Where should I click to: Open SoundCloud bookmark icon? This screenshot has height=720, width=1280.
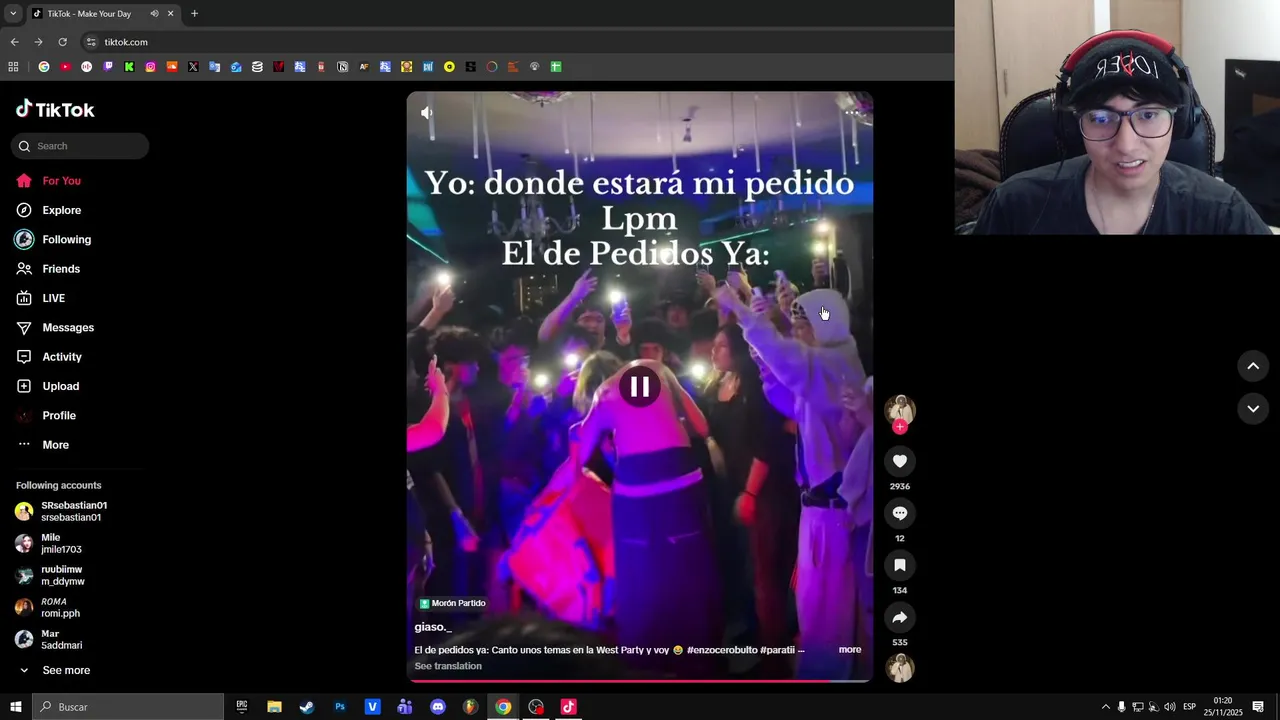(172, 67)
